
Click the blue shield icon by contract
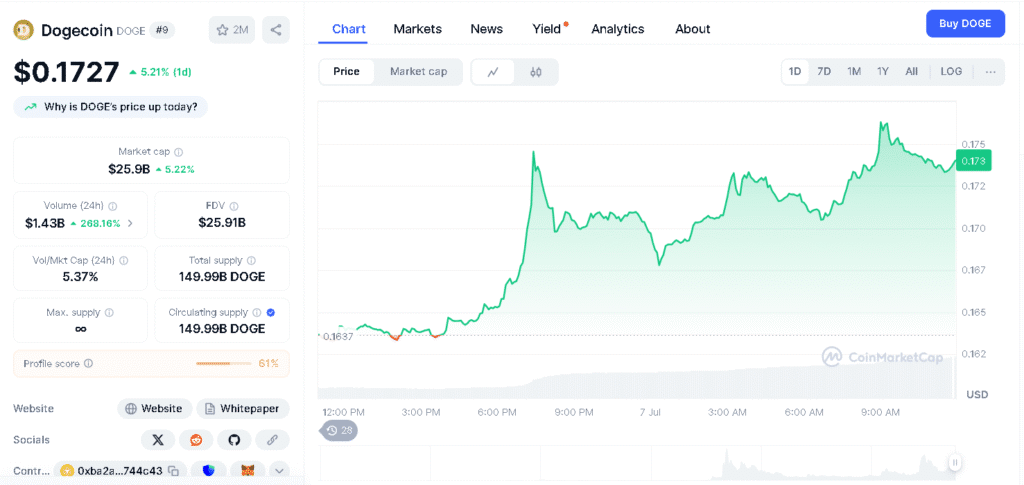point(208,471)
